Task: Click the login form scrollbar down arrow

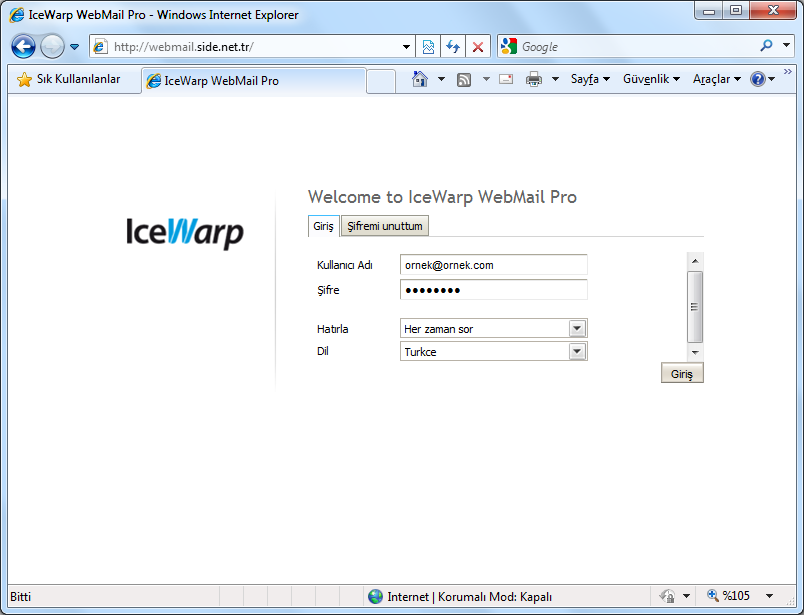Action: point(695,352)
